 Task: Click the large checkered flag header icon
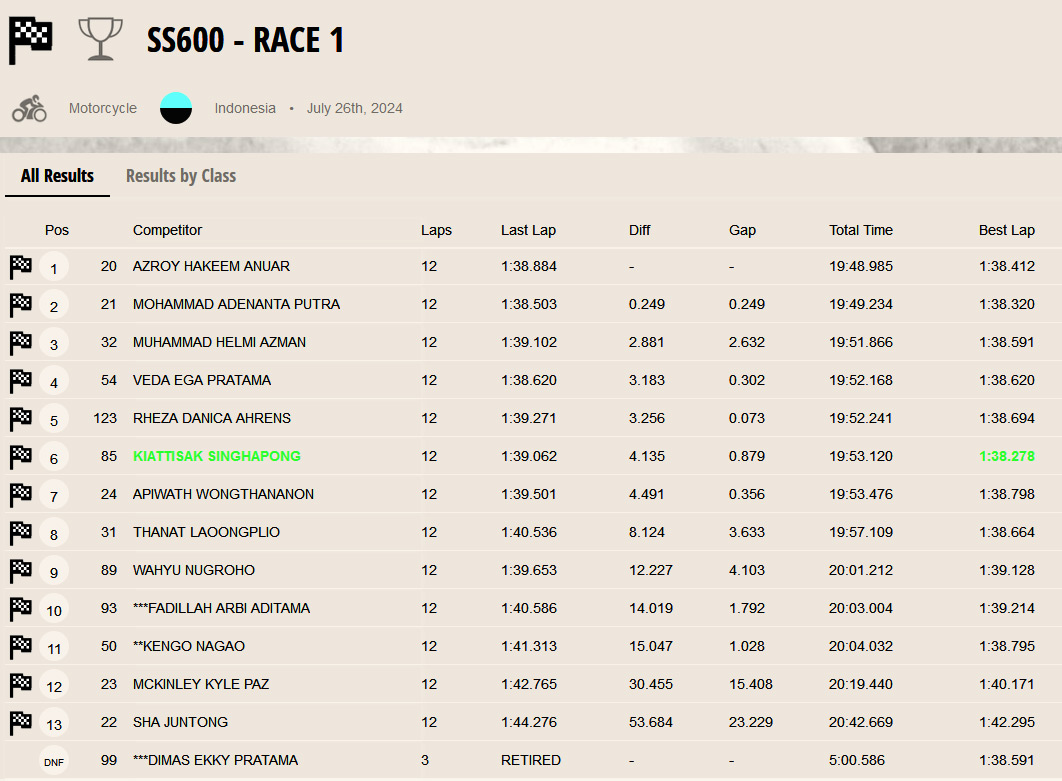pos(30,40)
